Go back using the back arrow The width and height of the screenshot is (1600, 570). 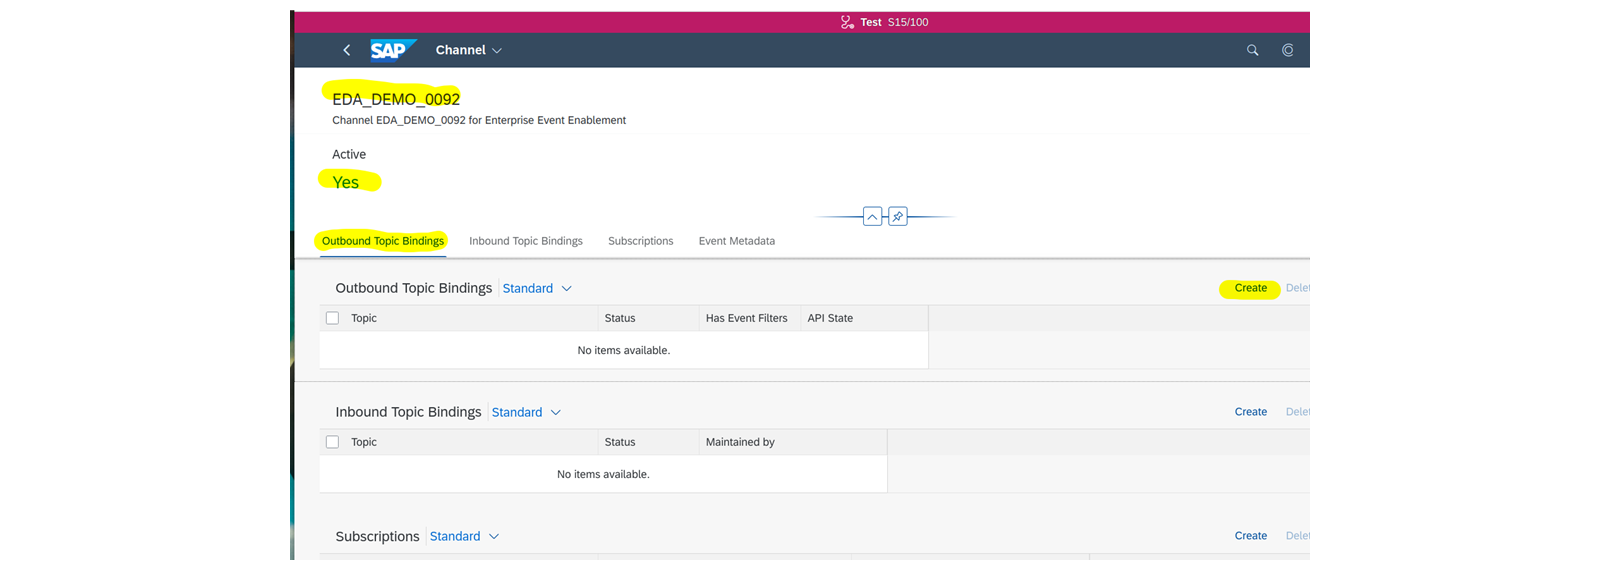point(347,50)
